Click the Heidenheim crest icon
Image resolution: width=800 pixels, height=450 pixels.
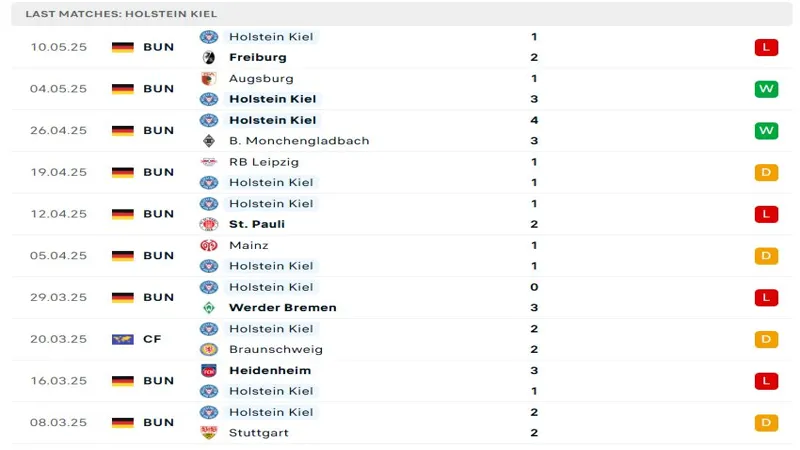pos(209,370)
